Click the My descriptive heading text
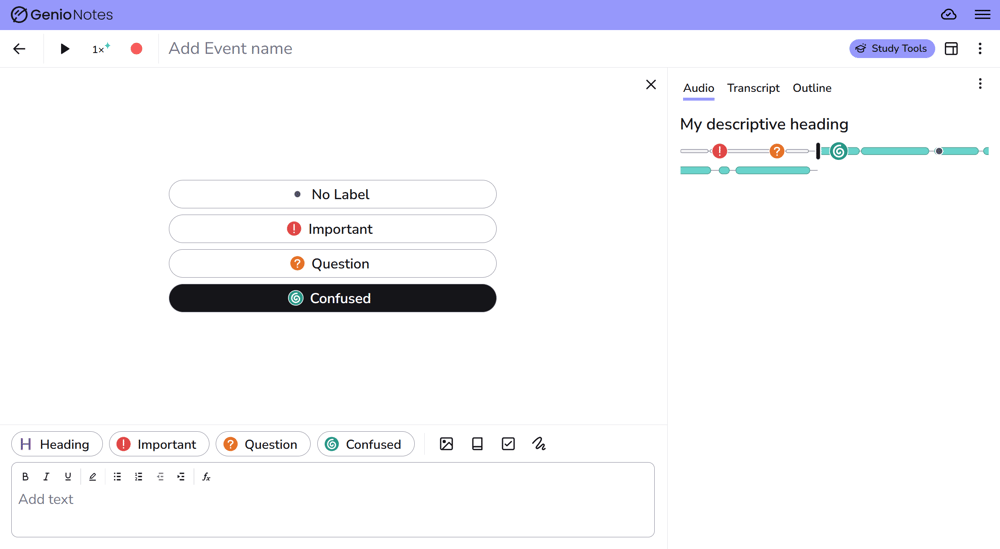Viewport: 1000px width, 549px height. tap(764, 124)
